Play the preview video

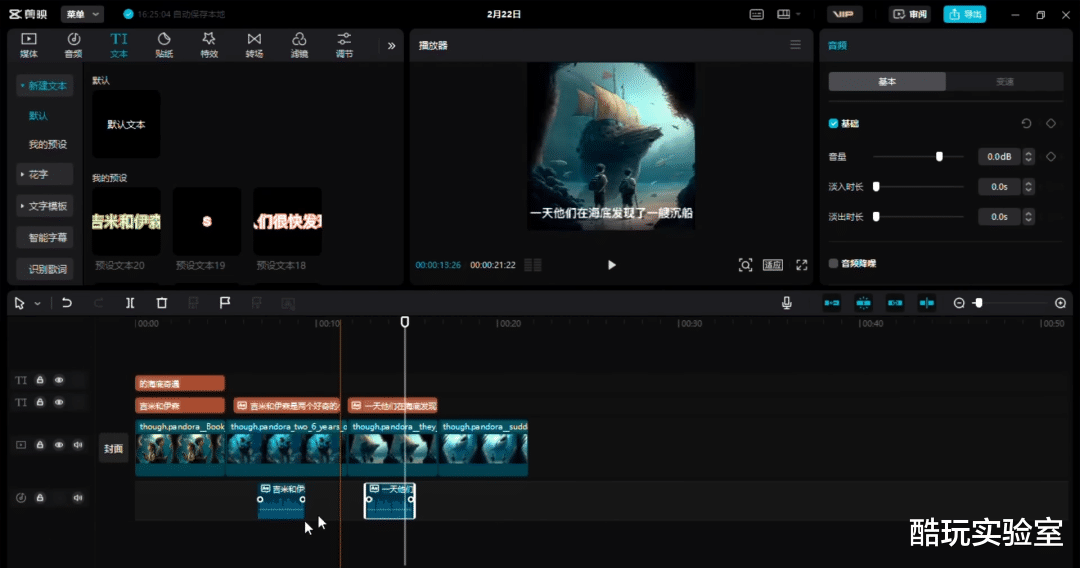[612, 265]
